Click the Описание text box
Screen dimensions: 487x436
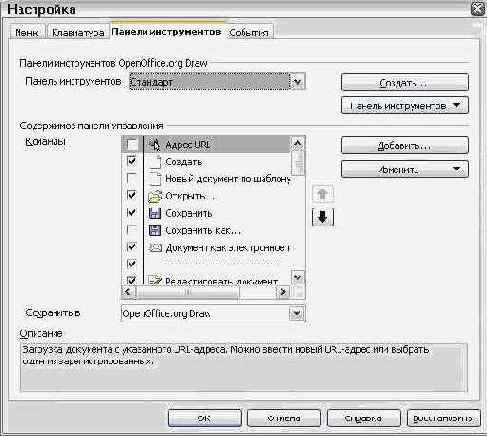click(x=244, y=367)
